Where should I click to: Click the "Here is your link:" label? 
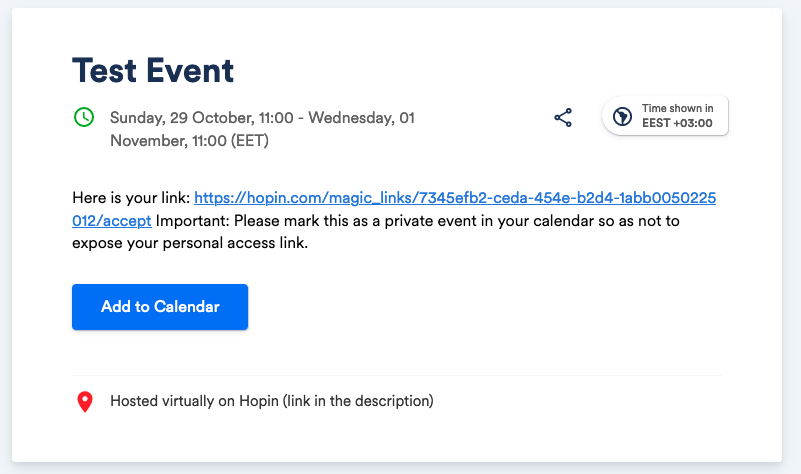point(131,198)
